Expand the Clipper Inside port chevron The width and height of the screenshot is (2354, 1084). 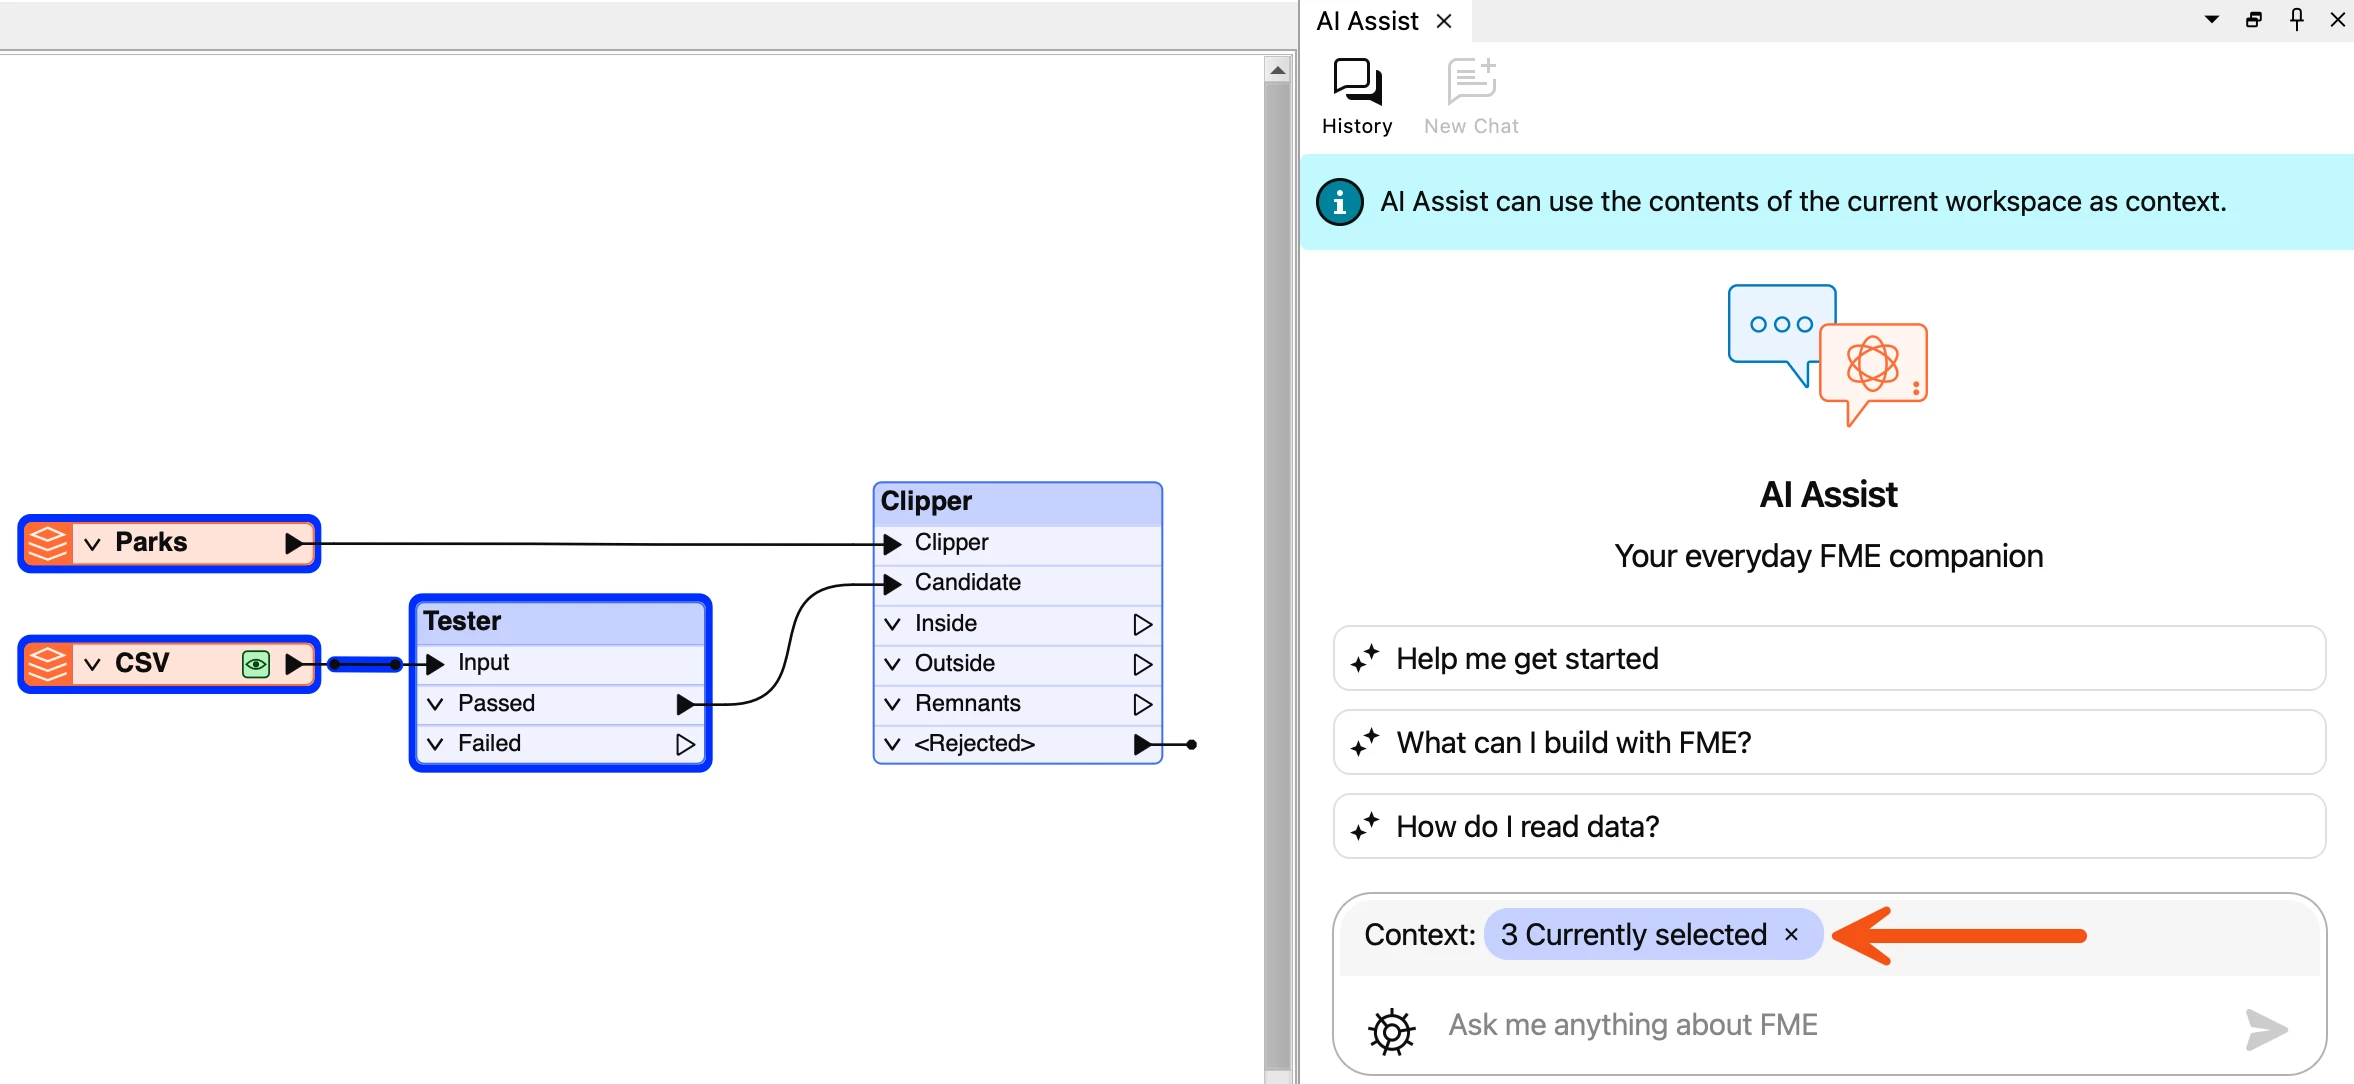click(892, 624)
